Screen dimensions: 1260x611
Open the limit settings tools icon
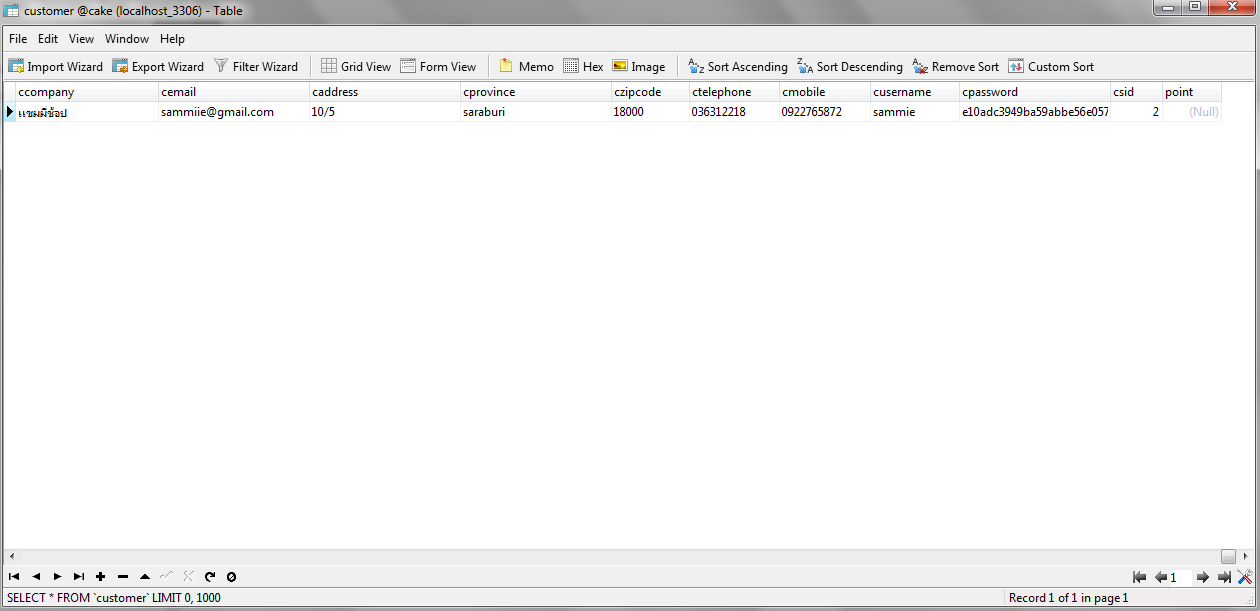[1245, 577]
